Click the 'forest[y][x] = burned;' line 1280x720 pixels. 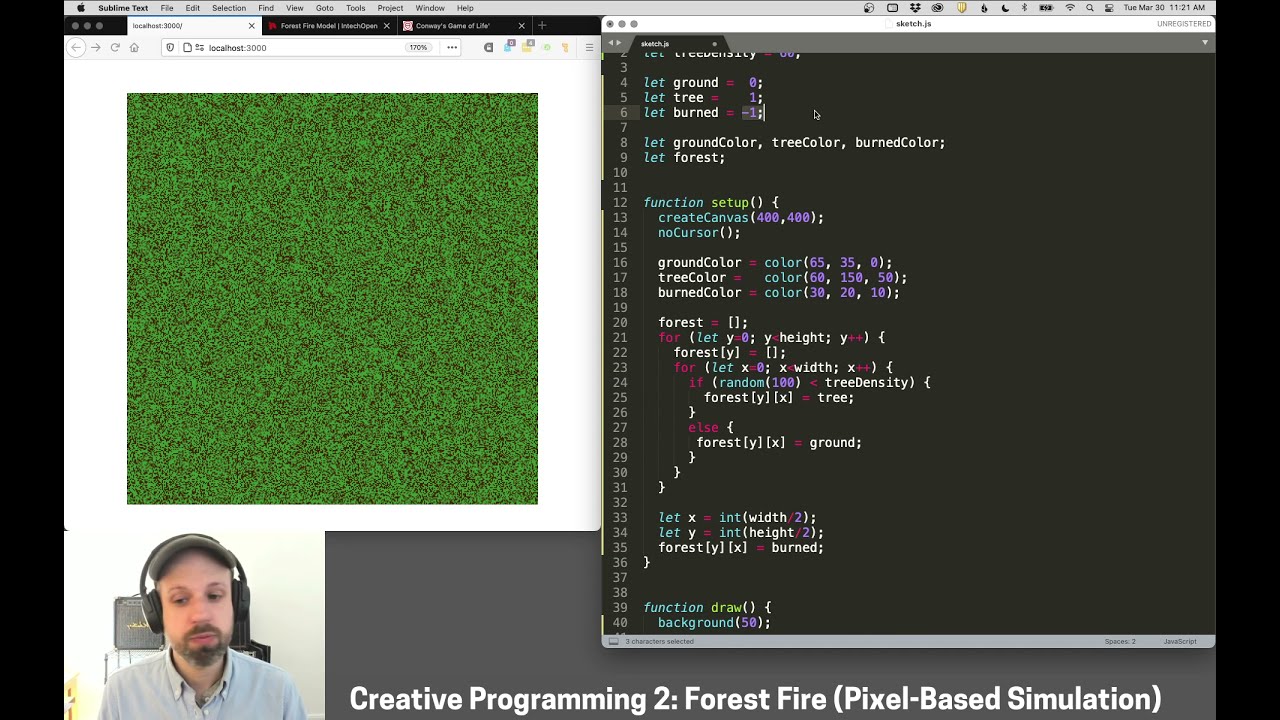tap(741, 548)
